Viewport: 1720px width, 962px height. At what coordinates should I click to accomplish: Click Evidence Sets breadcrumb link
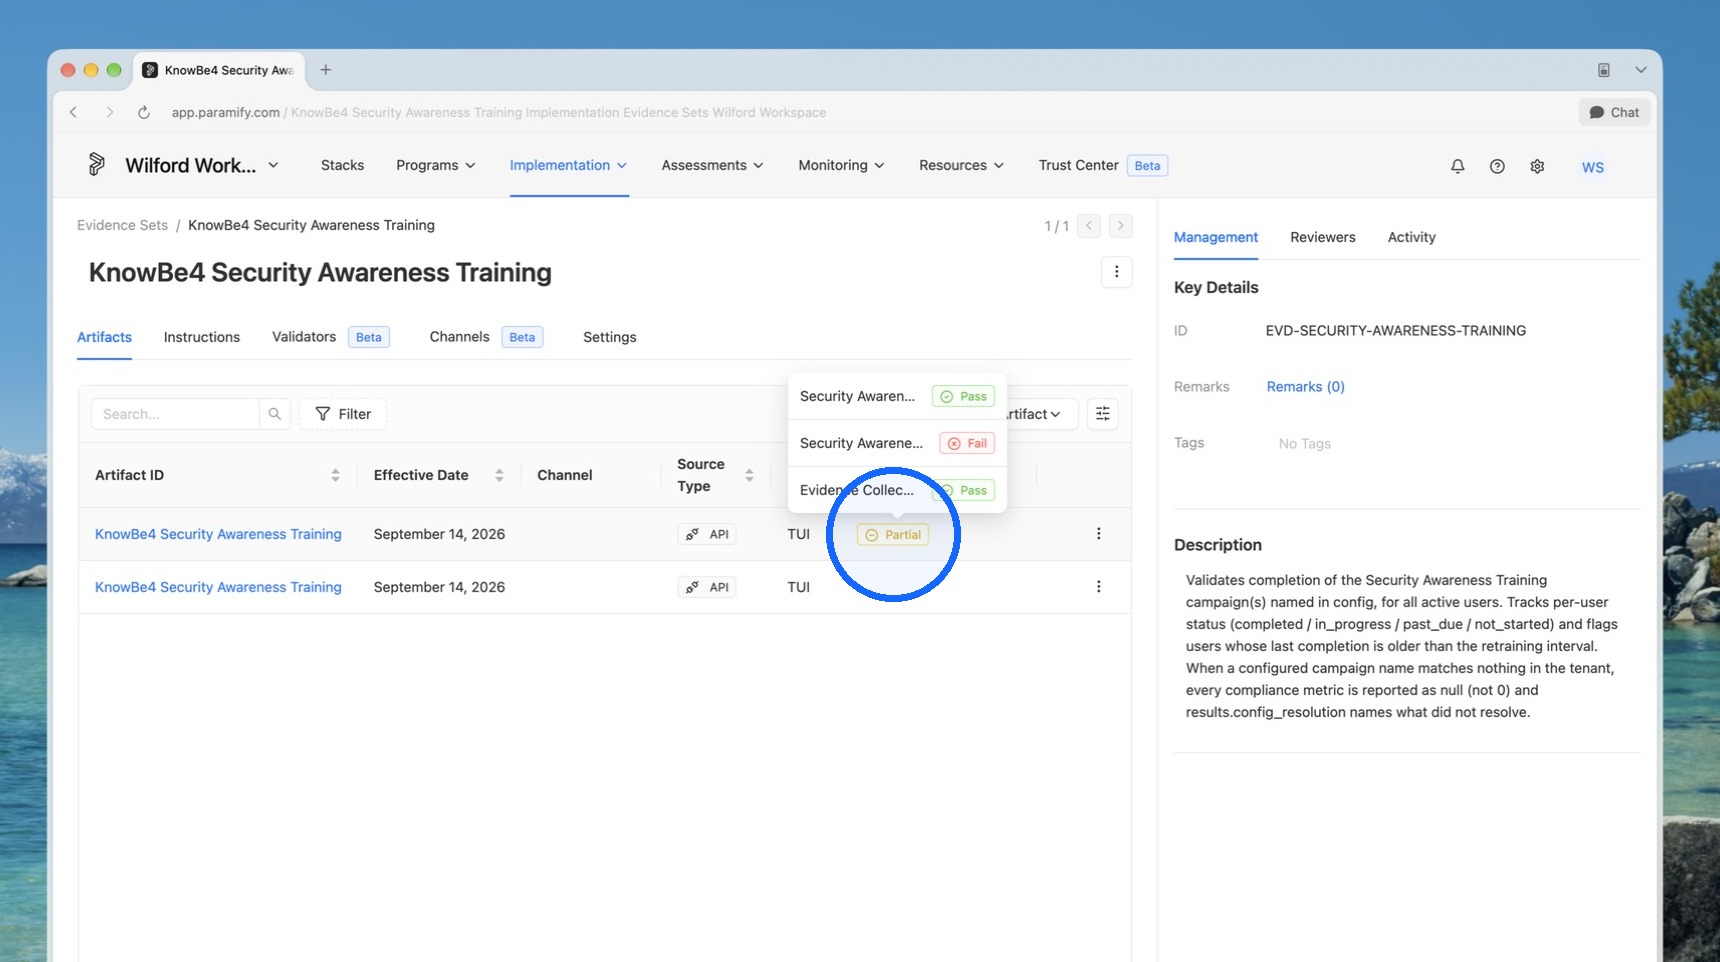tap(122, 225)
